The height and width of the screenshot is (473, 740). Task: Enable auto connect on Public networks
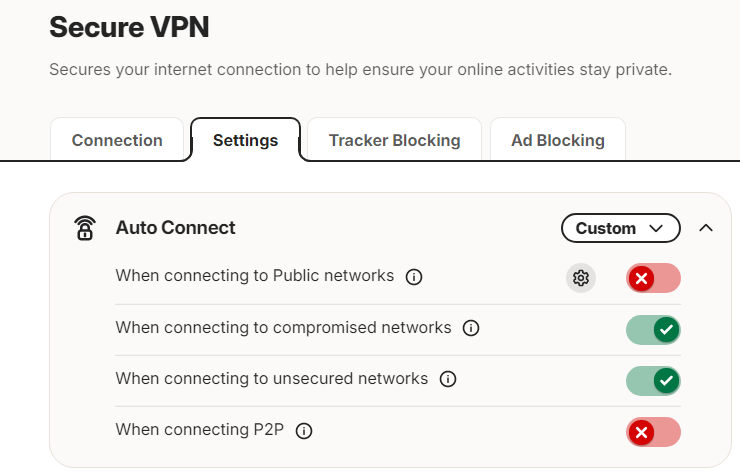pos(653,278)
